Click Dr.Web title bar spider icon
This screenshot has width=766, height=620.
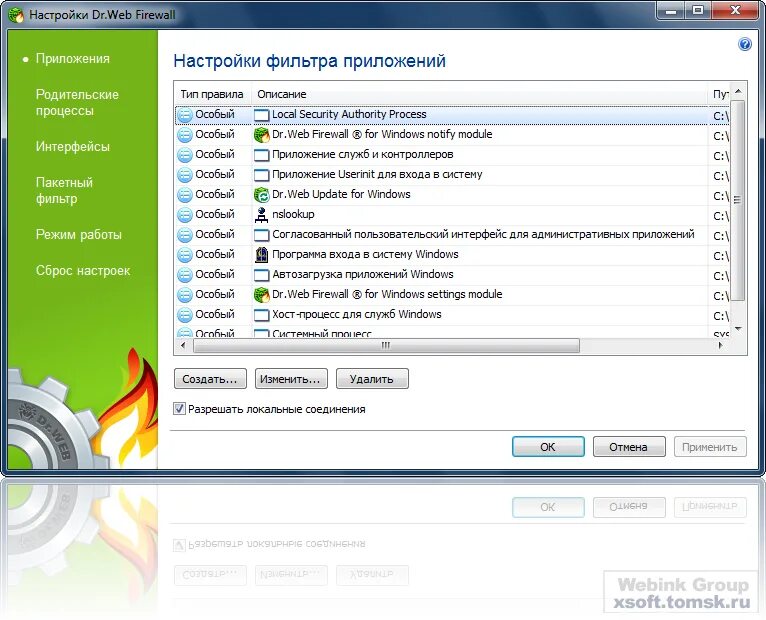[x=16, y=15]
